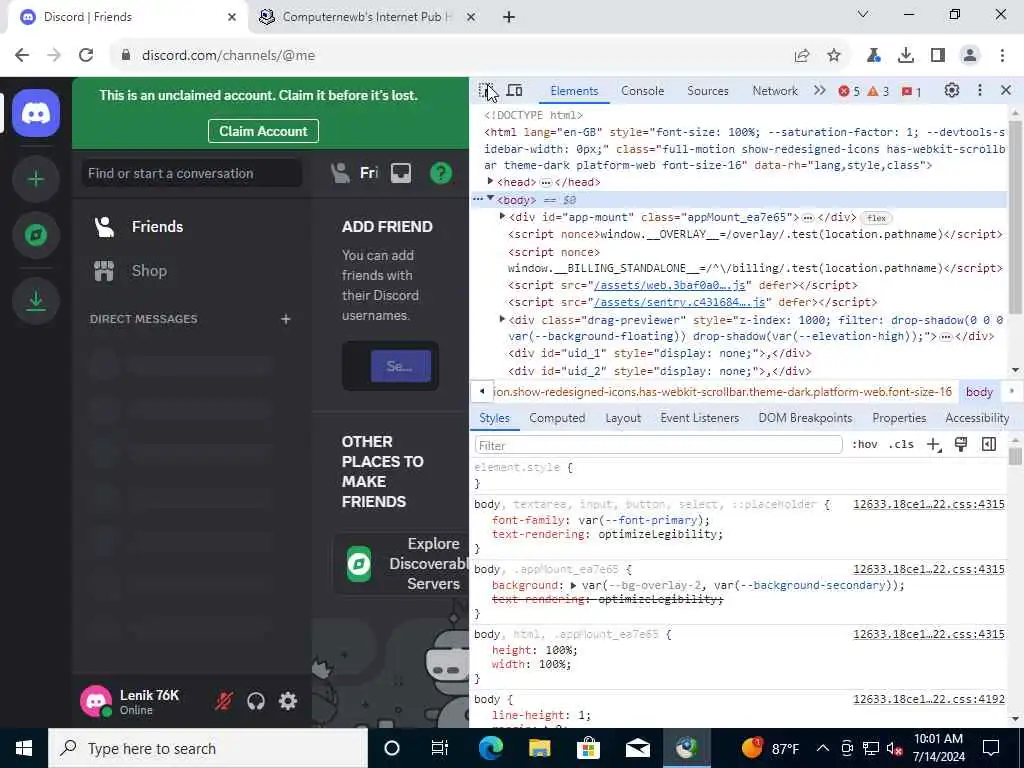
Task: Open the Discord home direct messages icon
Action: point(36,113)
